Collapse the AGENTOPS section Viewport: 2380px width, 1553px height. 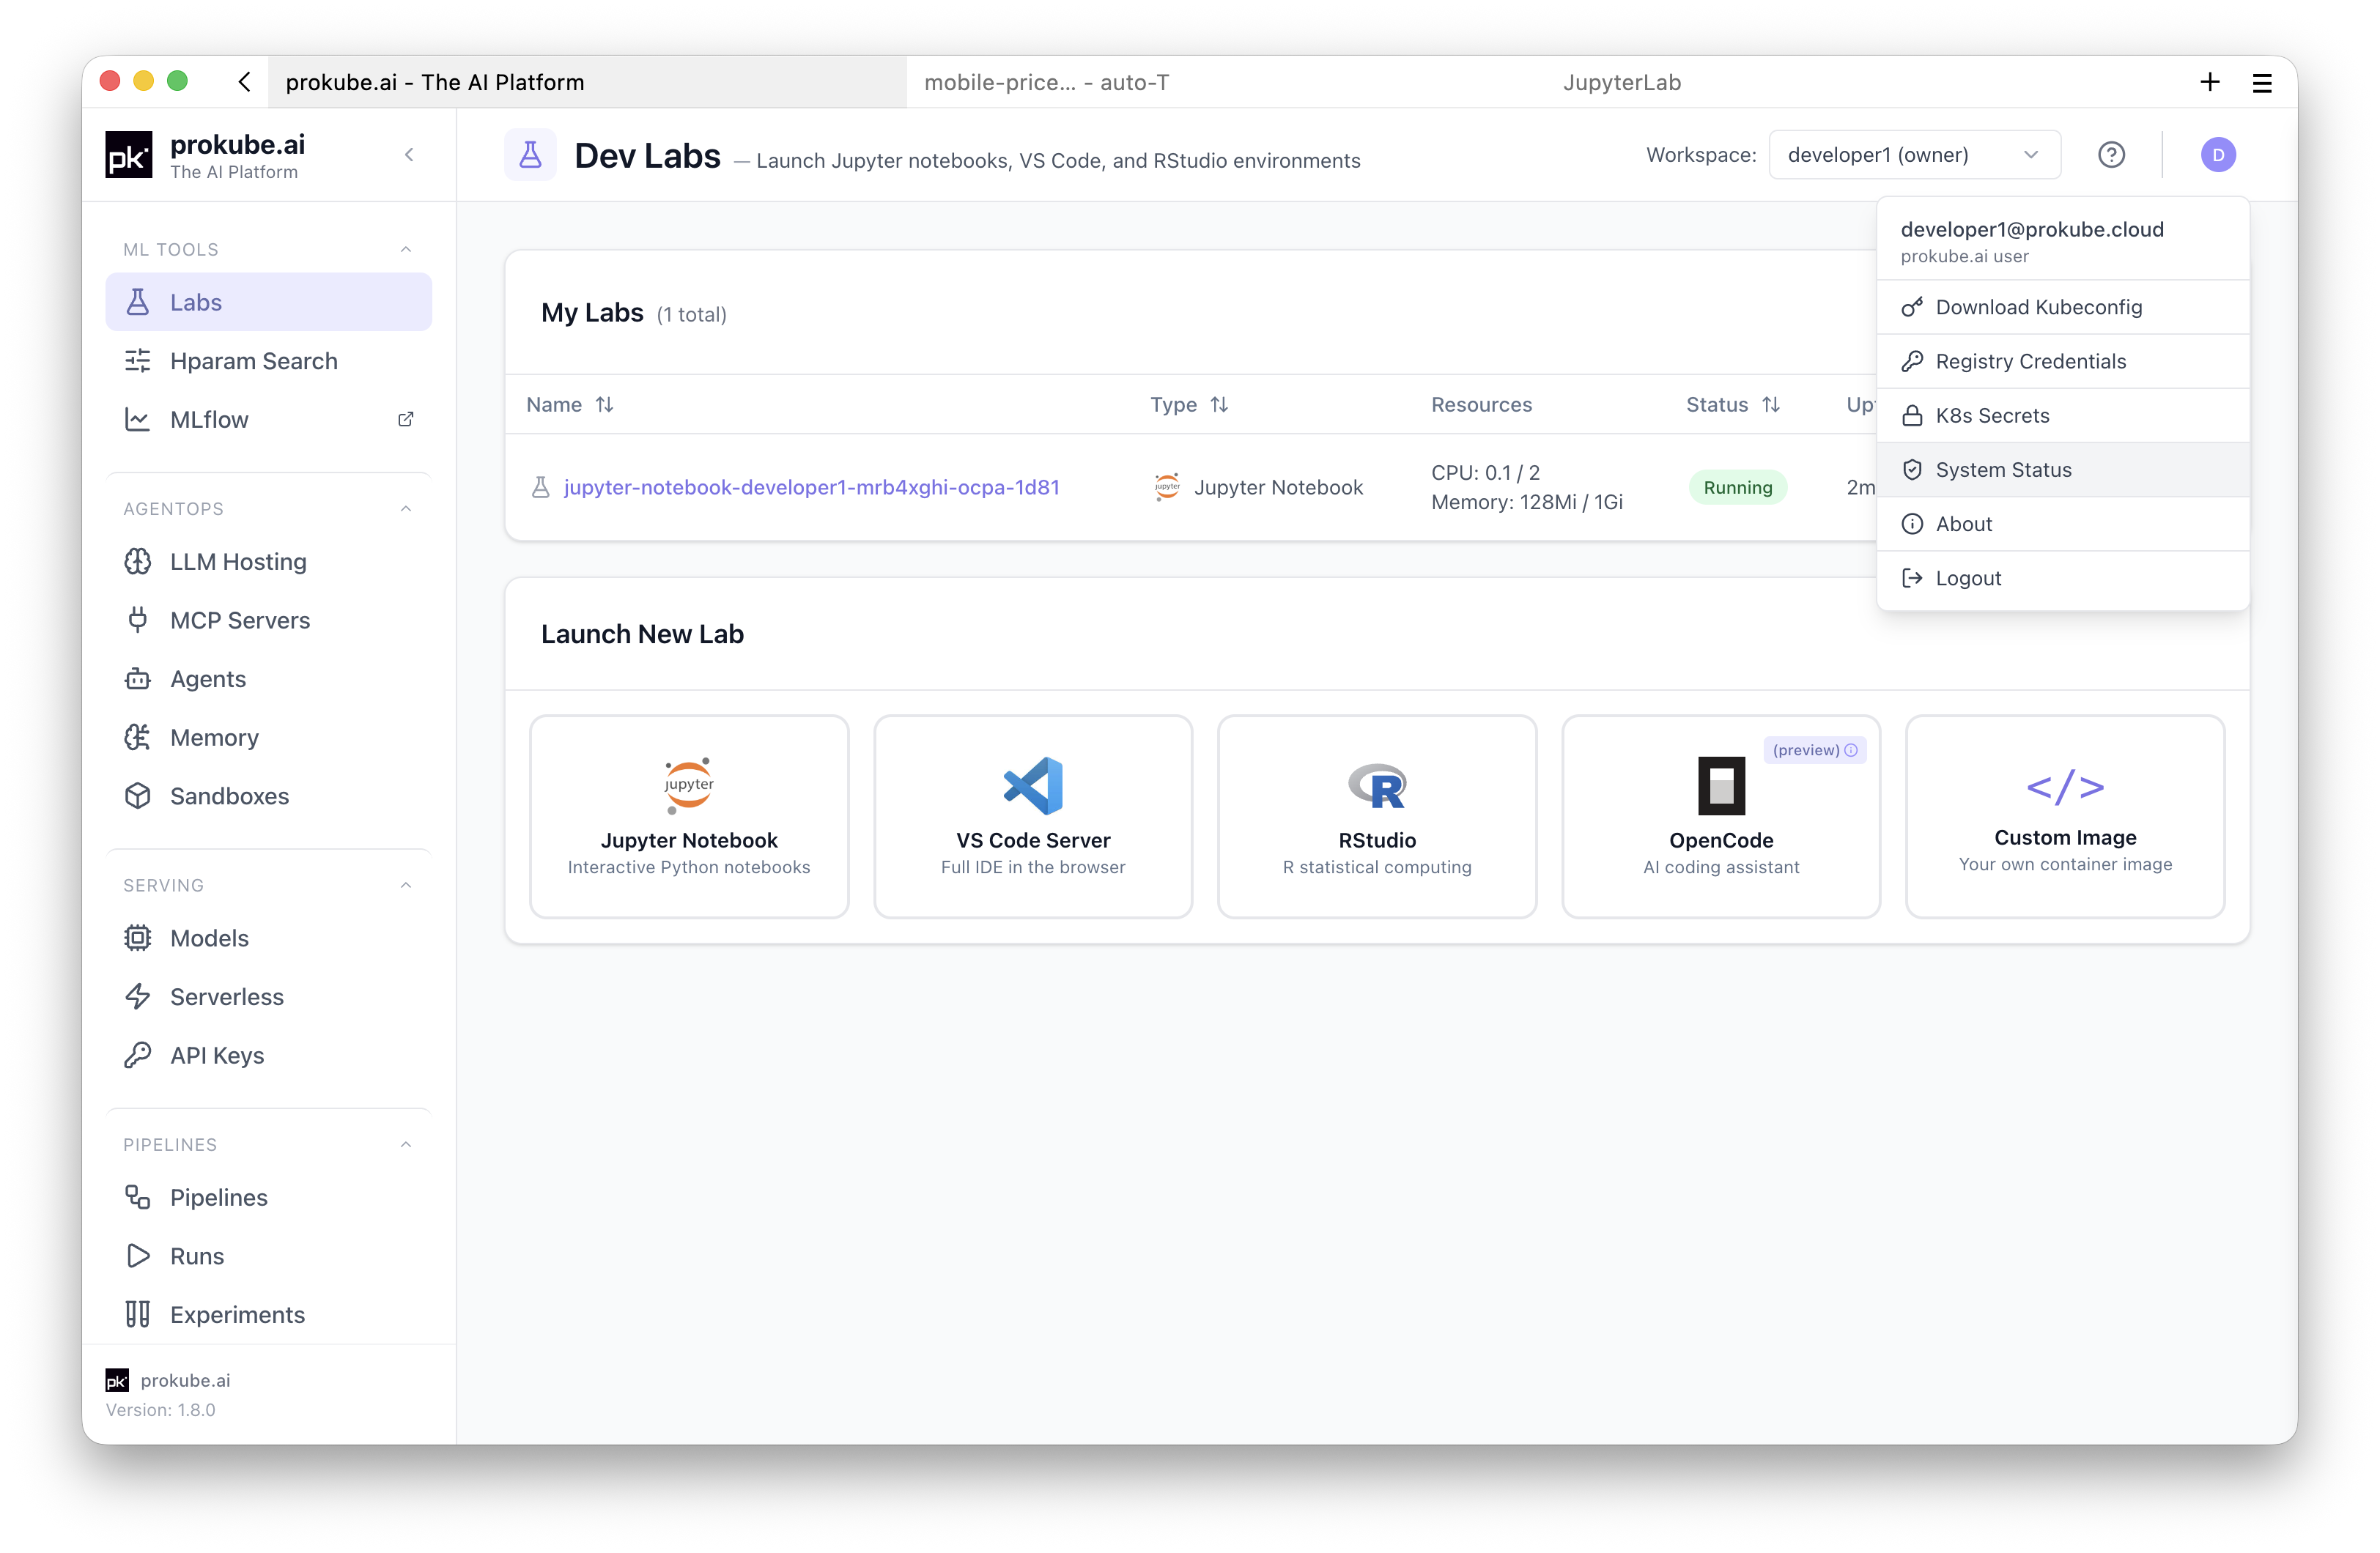click(406, 509)
